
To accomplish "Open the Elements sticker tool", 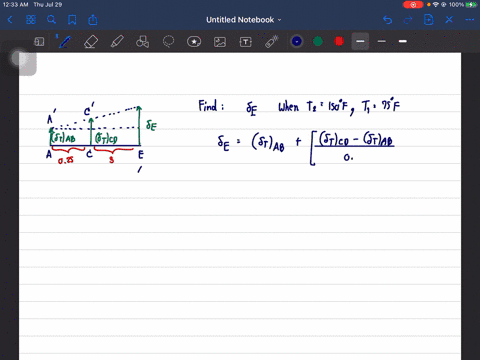I will [x=194, y=42].
